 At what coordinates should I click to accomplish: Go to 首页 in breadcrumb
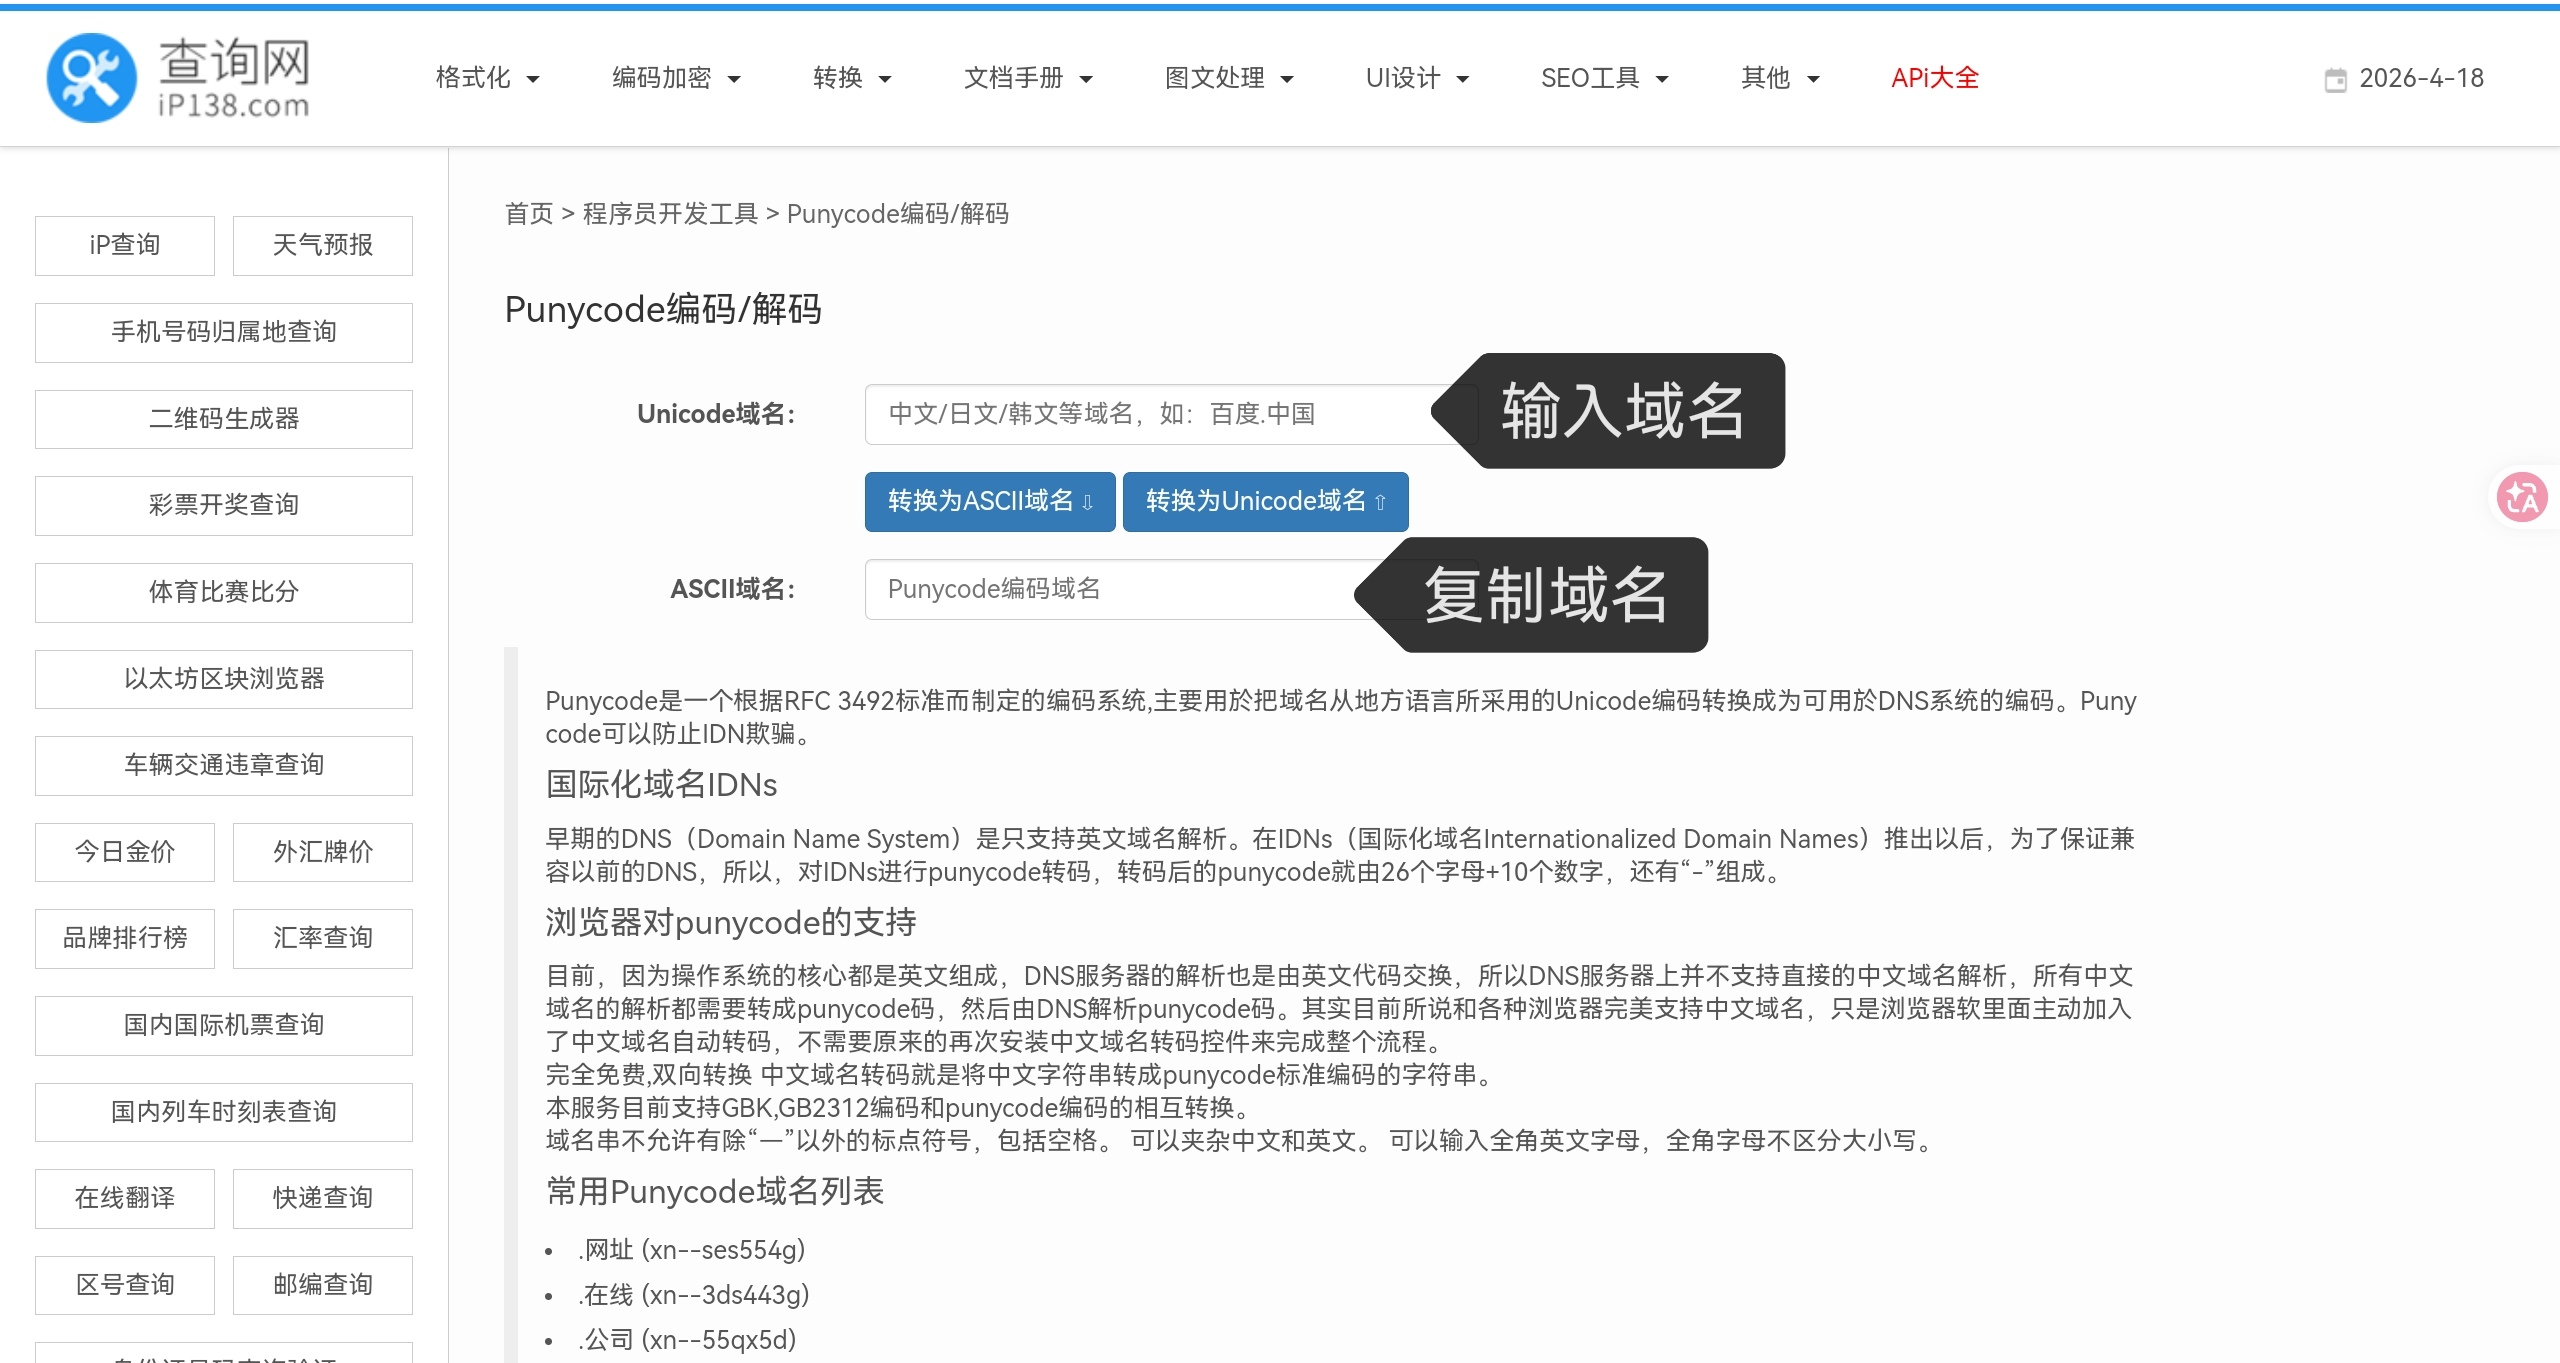[x=529, y=214]
